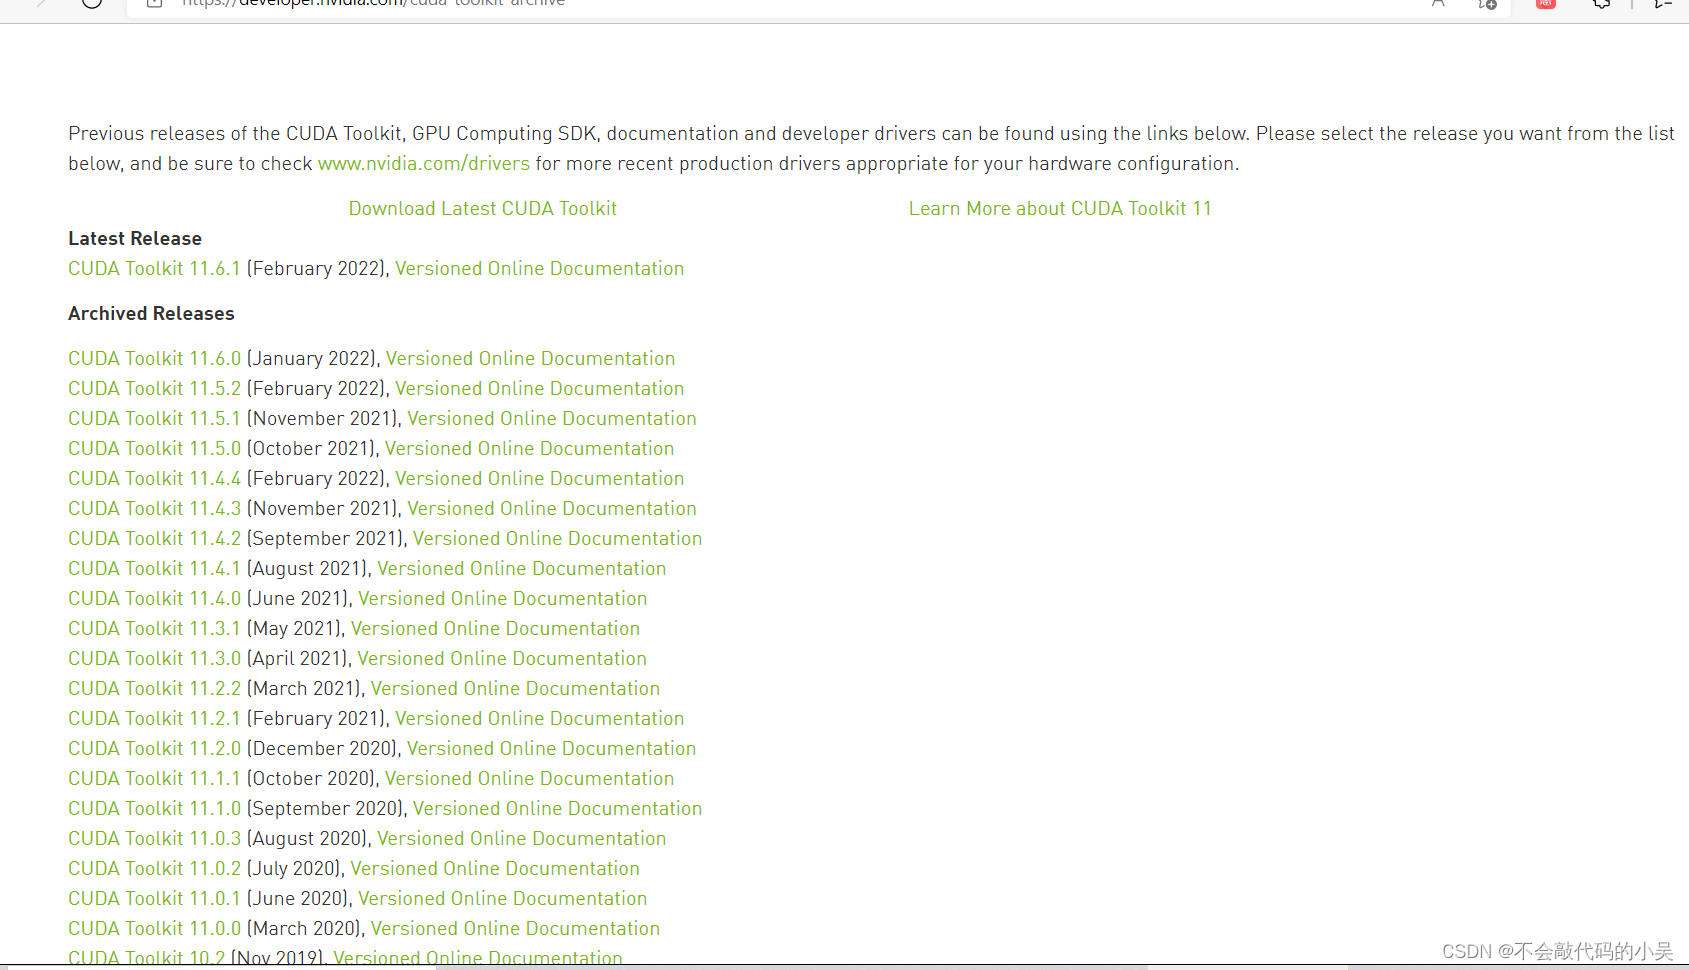
Task: Open Versioned Online Documentation for 11.5.2
Action: pyautogui.click(x=540, y=389)
